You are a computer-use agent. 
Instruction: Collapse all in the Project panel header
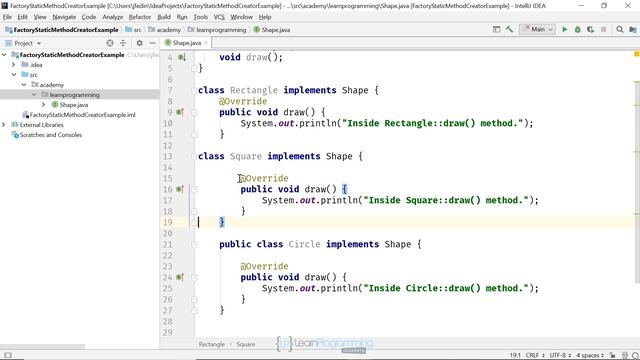123,43
